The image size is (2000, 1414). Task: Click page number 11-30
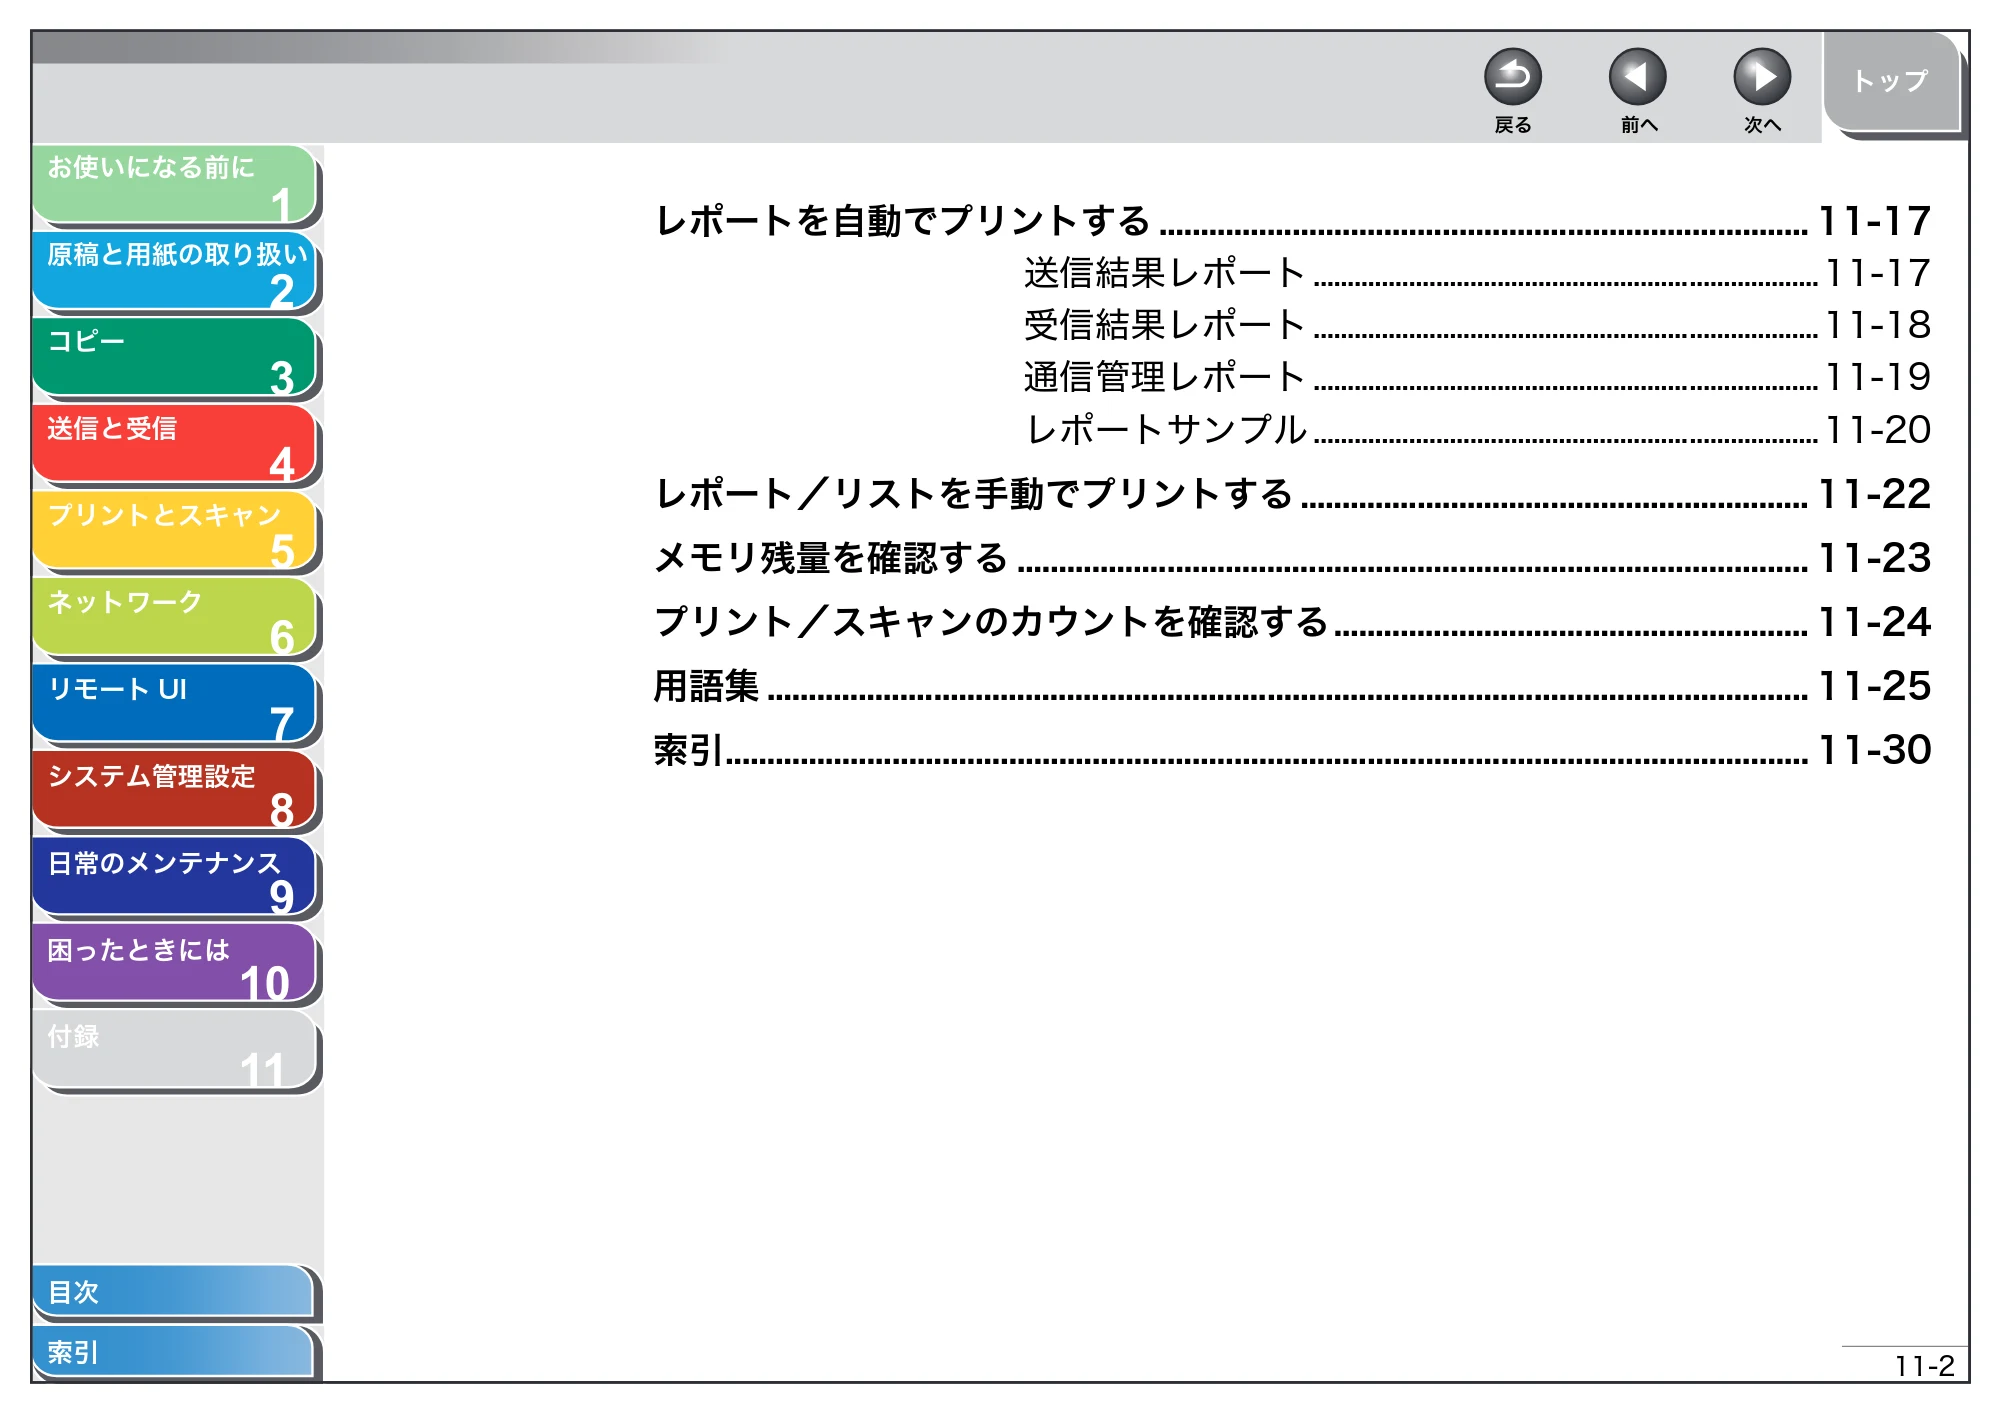click(1874, 750)
